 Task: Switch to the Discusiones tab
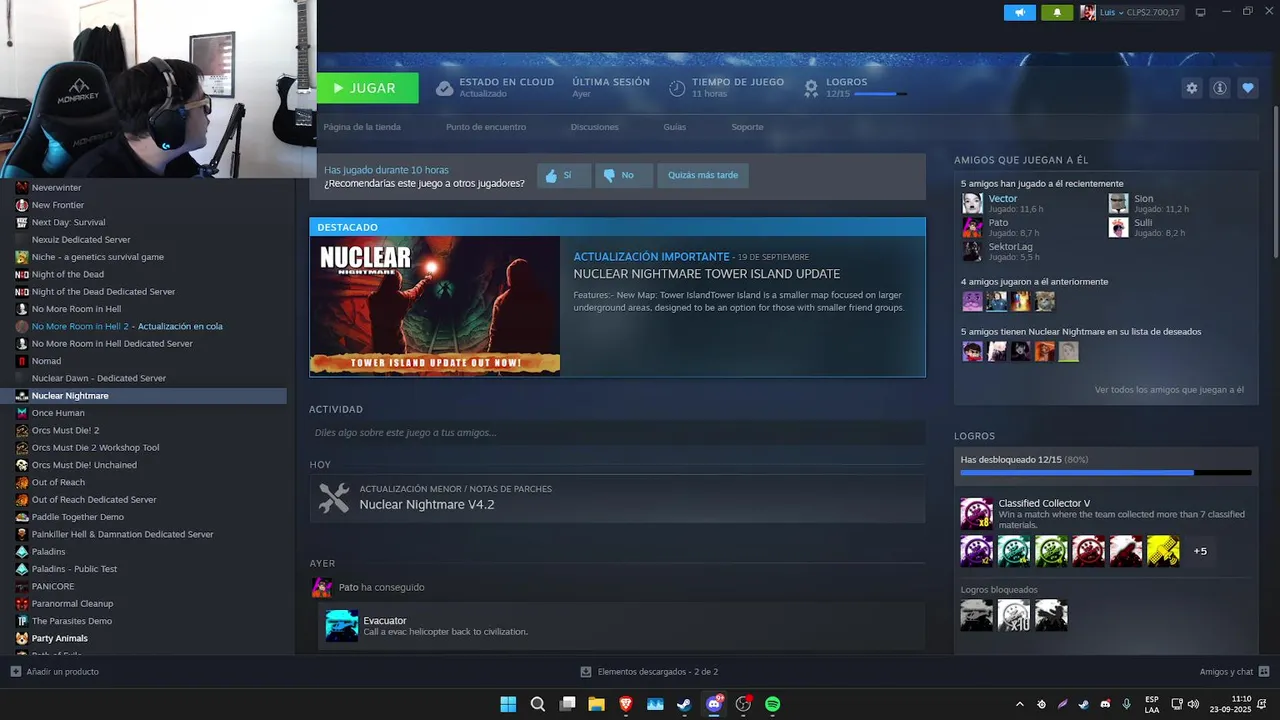click(594, 127)
